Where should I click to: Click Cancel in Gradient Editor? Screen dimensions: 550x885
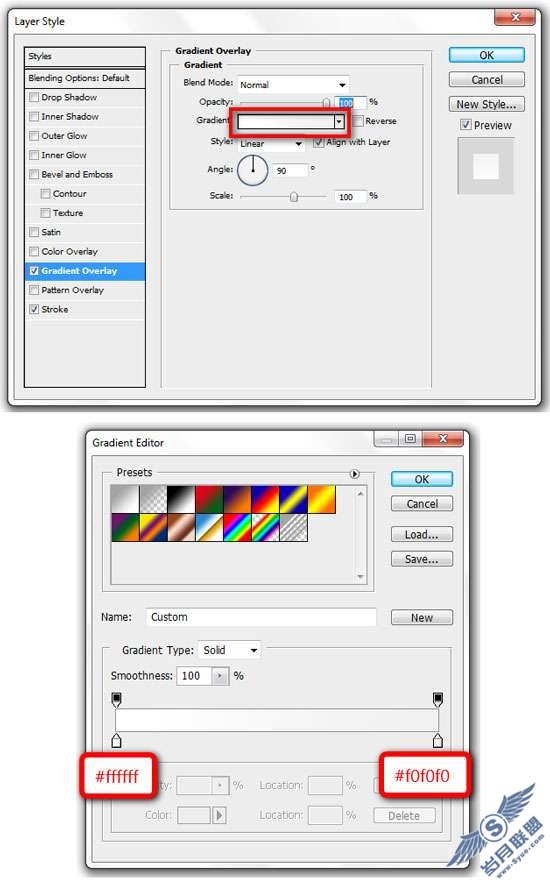point(422,503)
